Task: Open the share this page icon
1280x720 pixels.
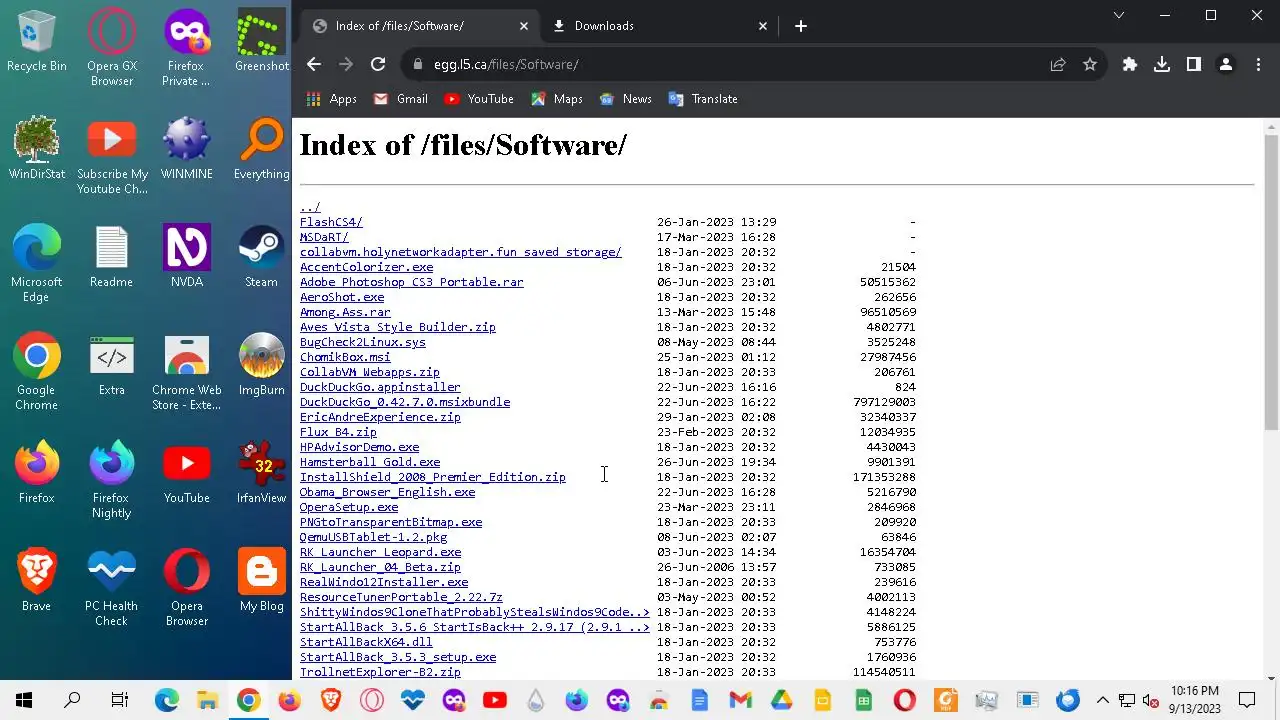Action: (x=1058, y=64)
